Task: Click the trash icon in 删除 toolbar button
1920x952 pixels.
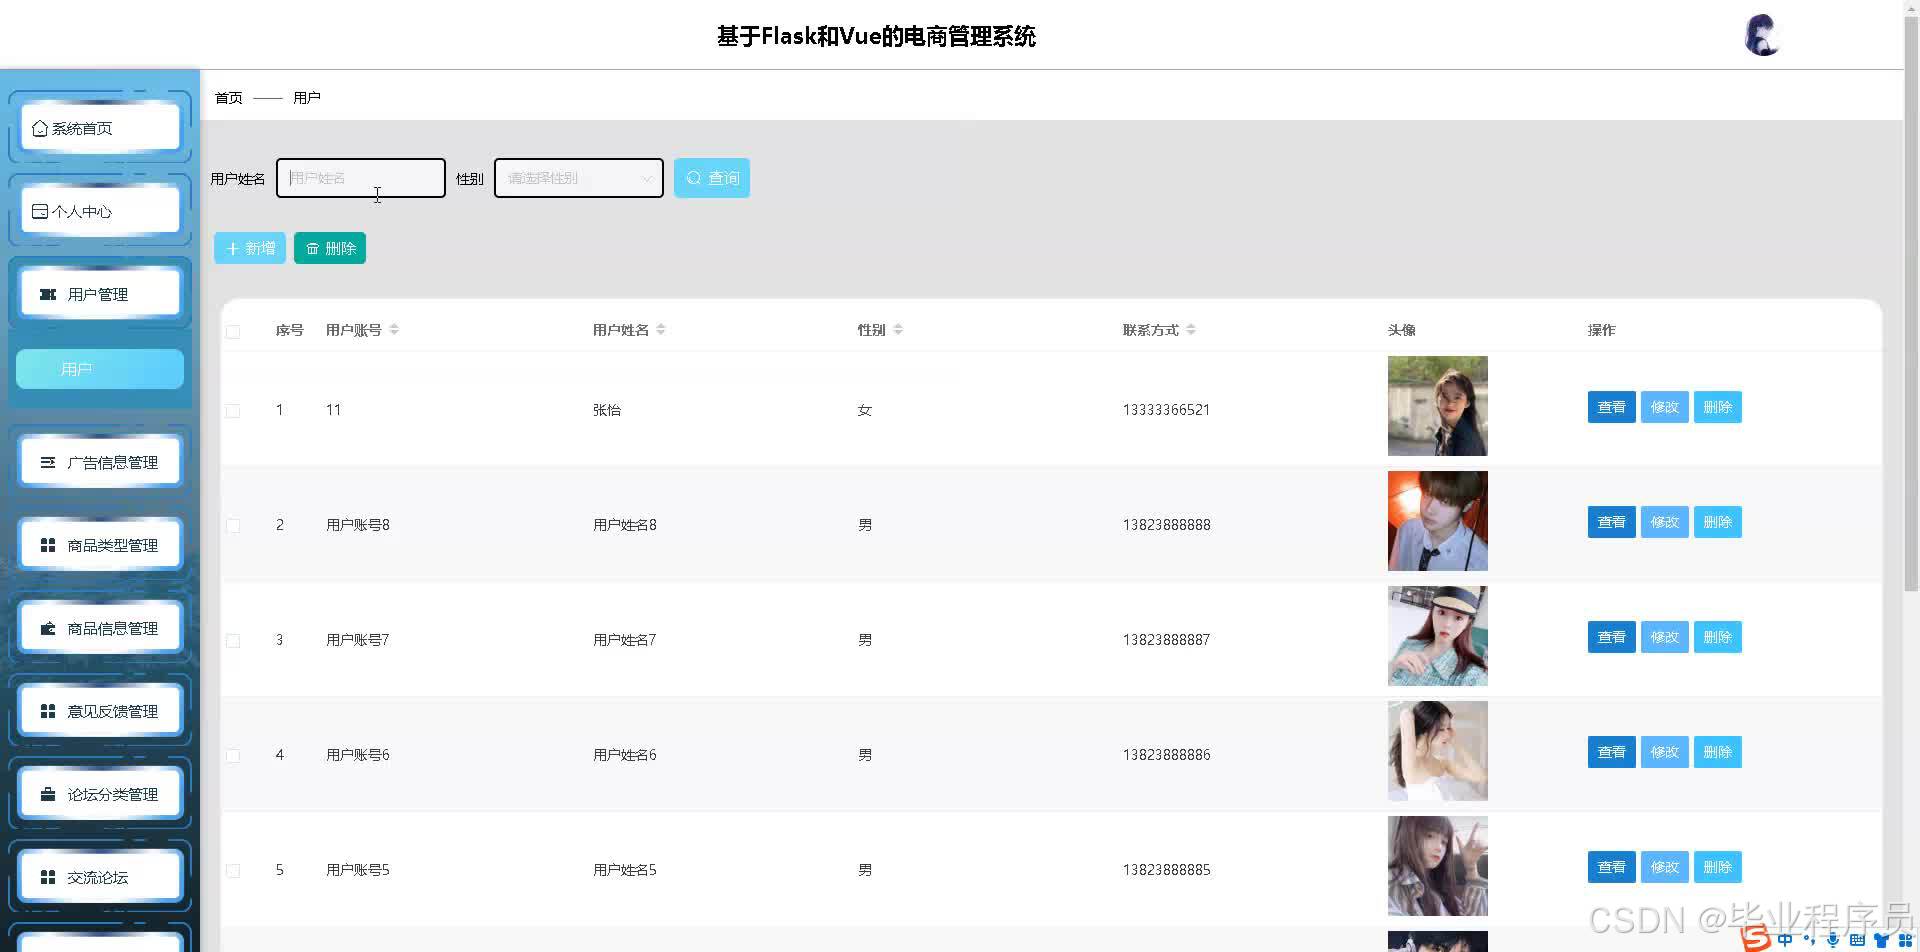Action: [312, 248]
